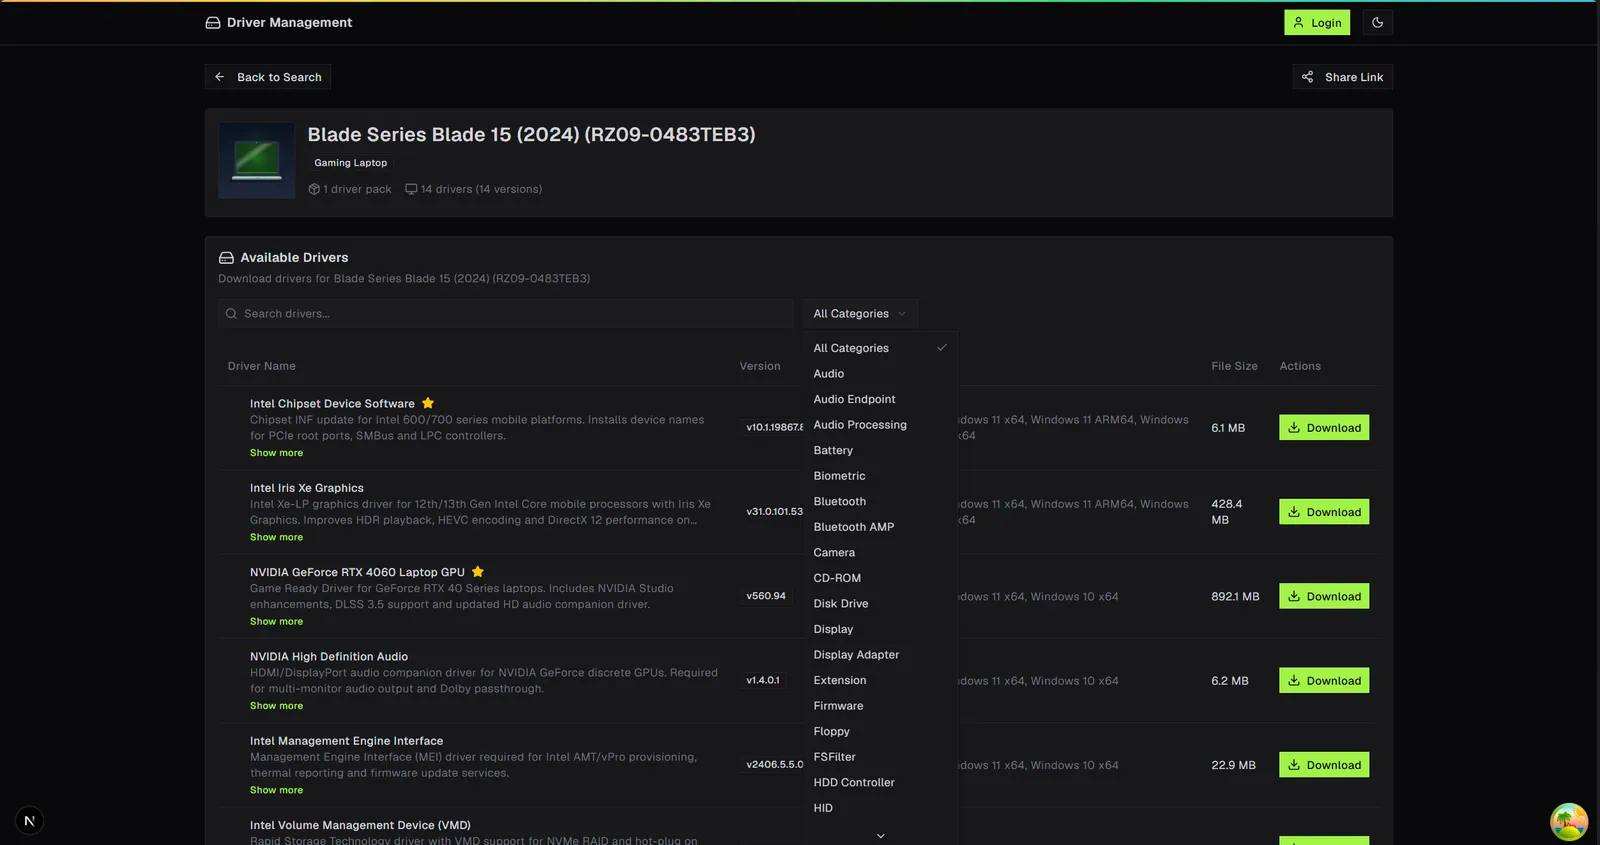Show more for Intel Chipset Device Software

tap(276, 453)
